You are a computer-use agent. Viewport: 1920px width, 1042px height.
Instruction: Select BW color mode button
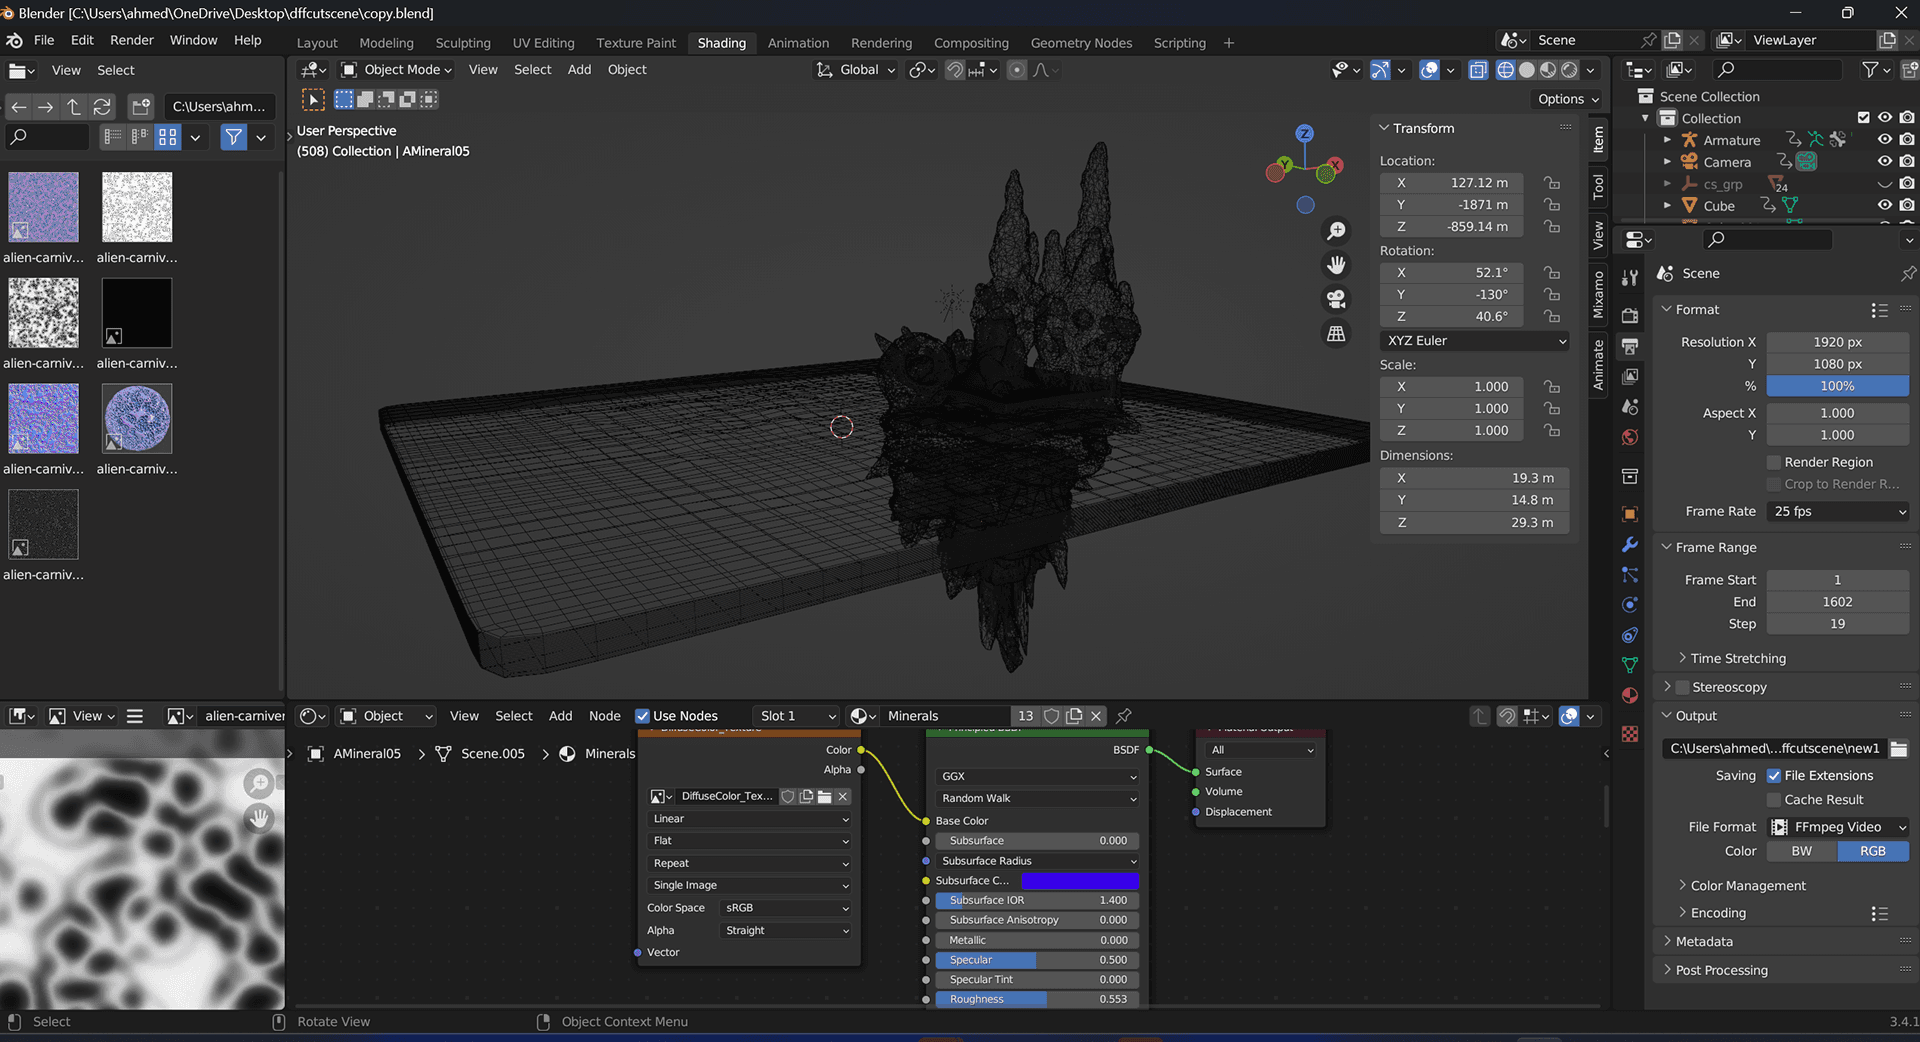point(1801,851)
